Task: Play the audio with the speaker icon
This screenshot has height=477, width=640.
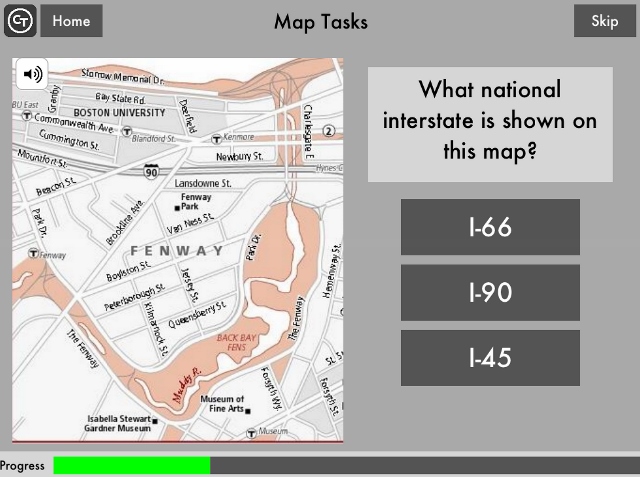Action: (33, 74)
